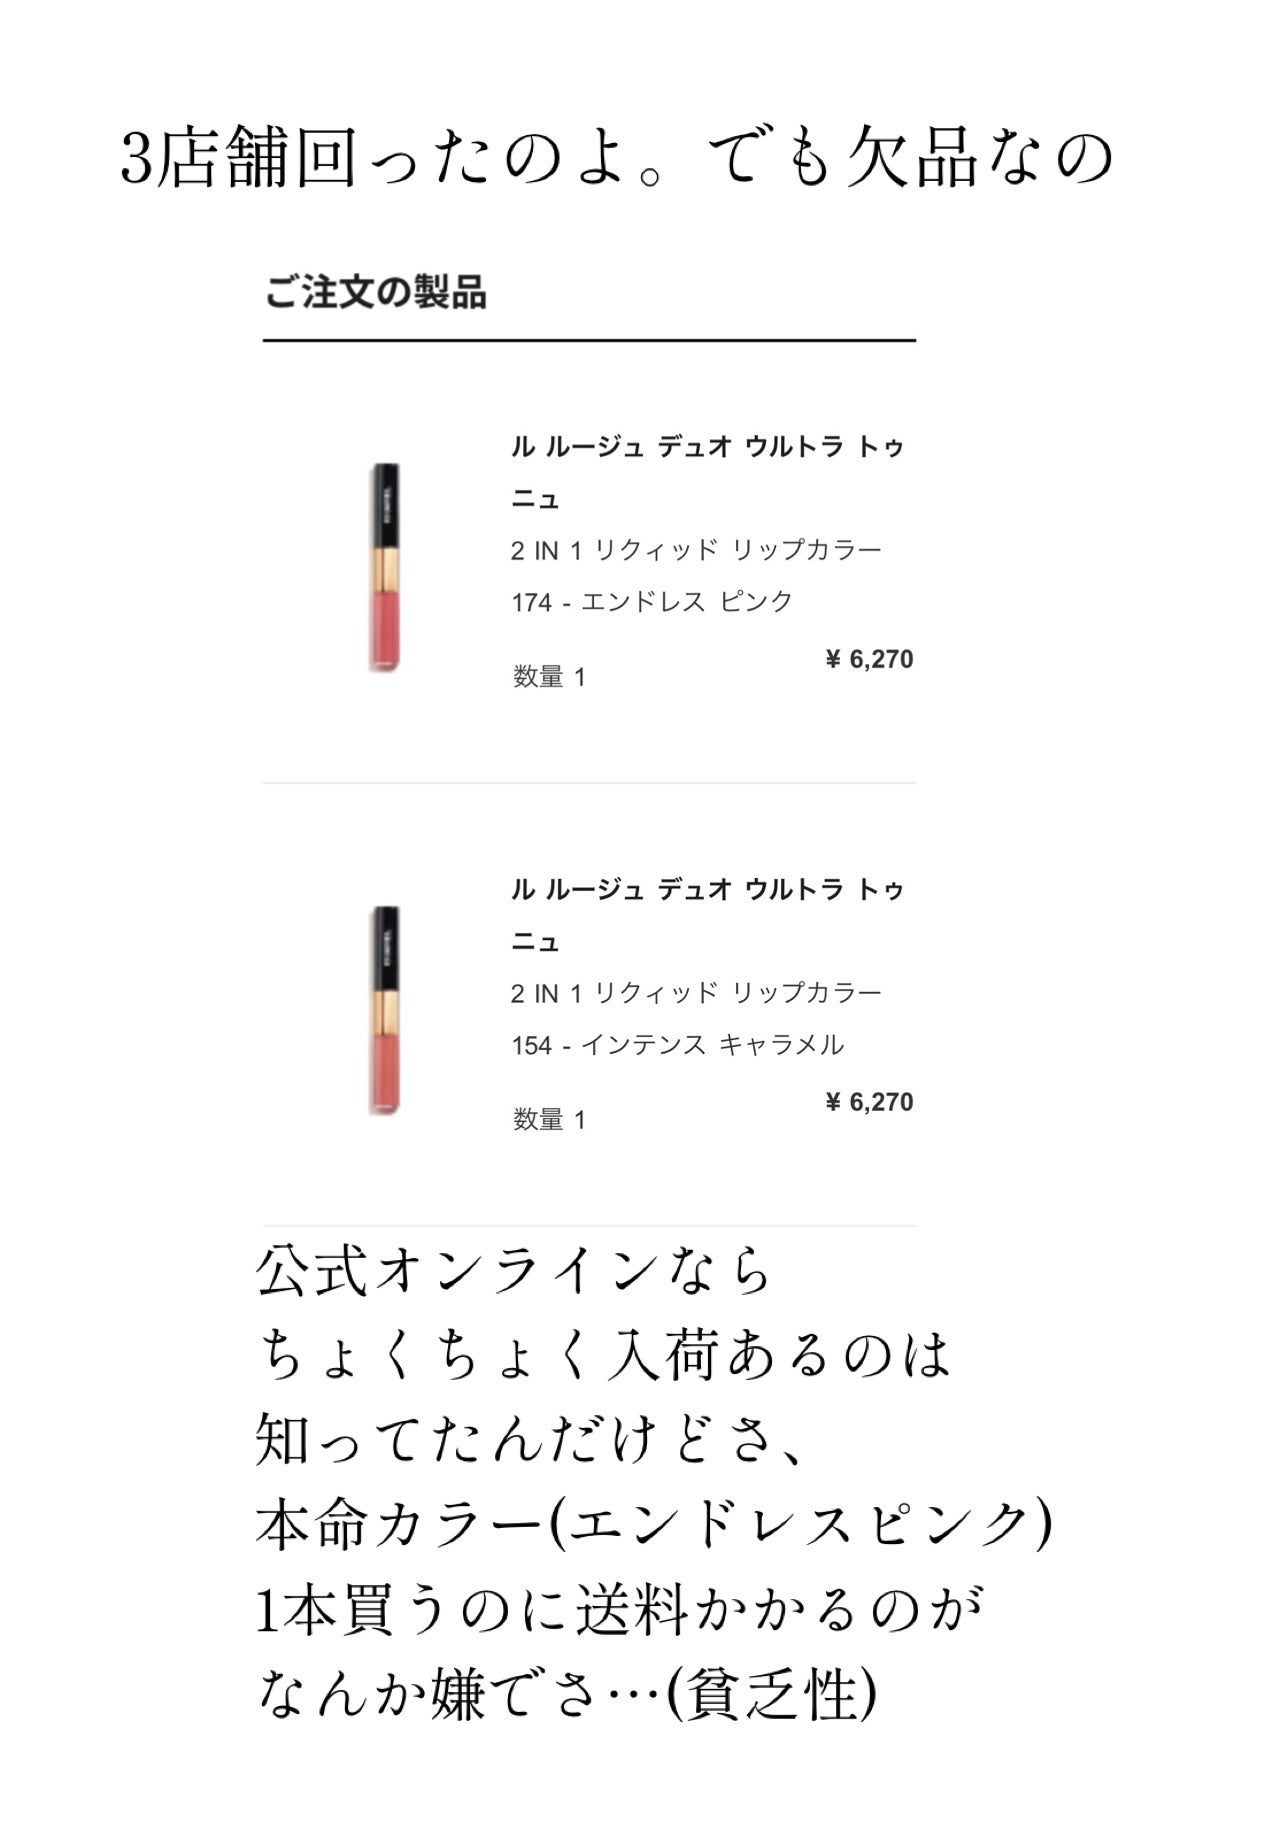Click the second item's 数量 1 label
Image resolution: width=1280 pixels, height=1822 pixels.
(549, 1120)
